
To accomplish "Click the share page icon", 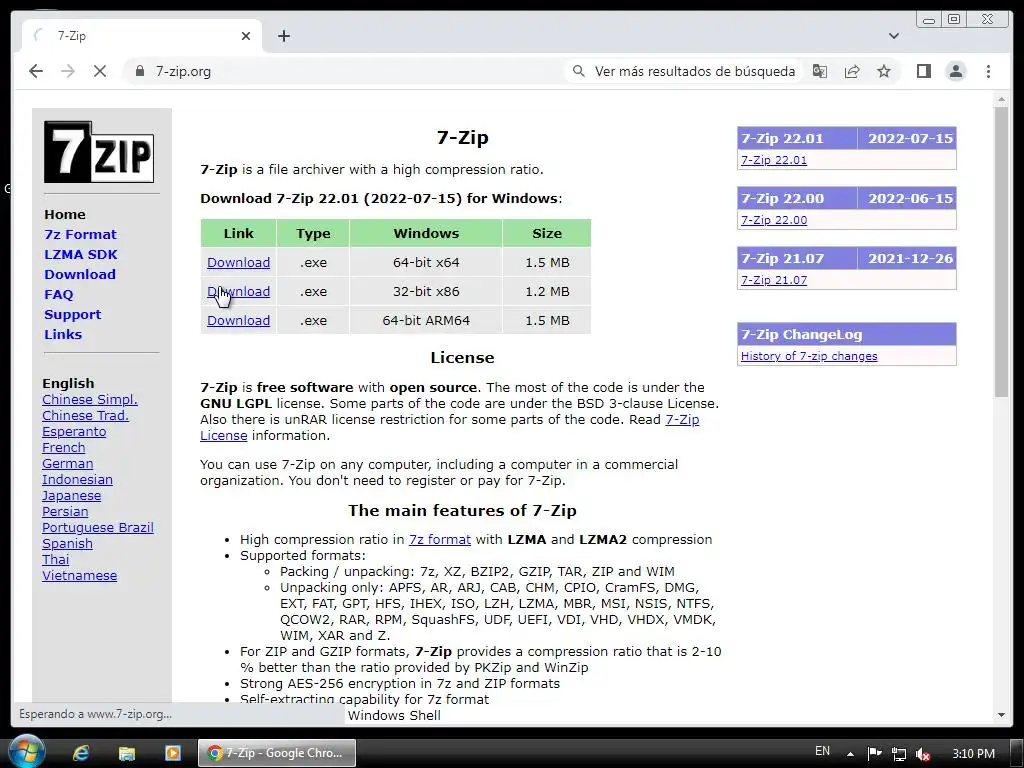I will click(852, 71).
